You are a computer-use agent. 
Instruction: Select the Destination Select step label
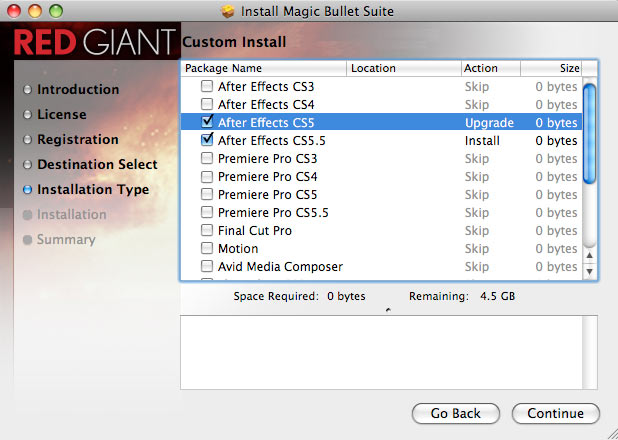click(97, 164)
